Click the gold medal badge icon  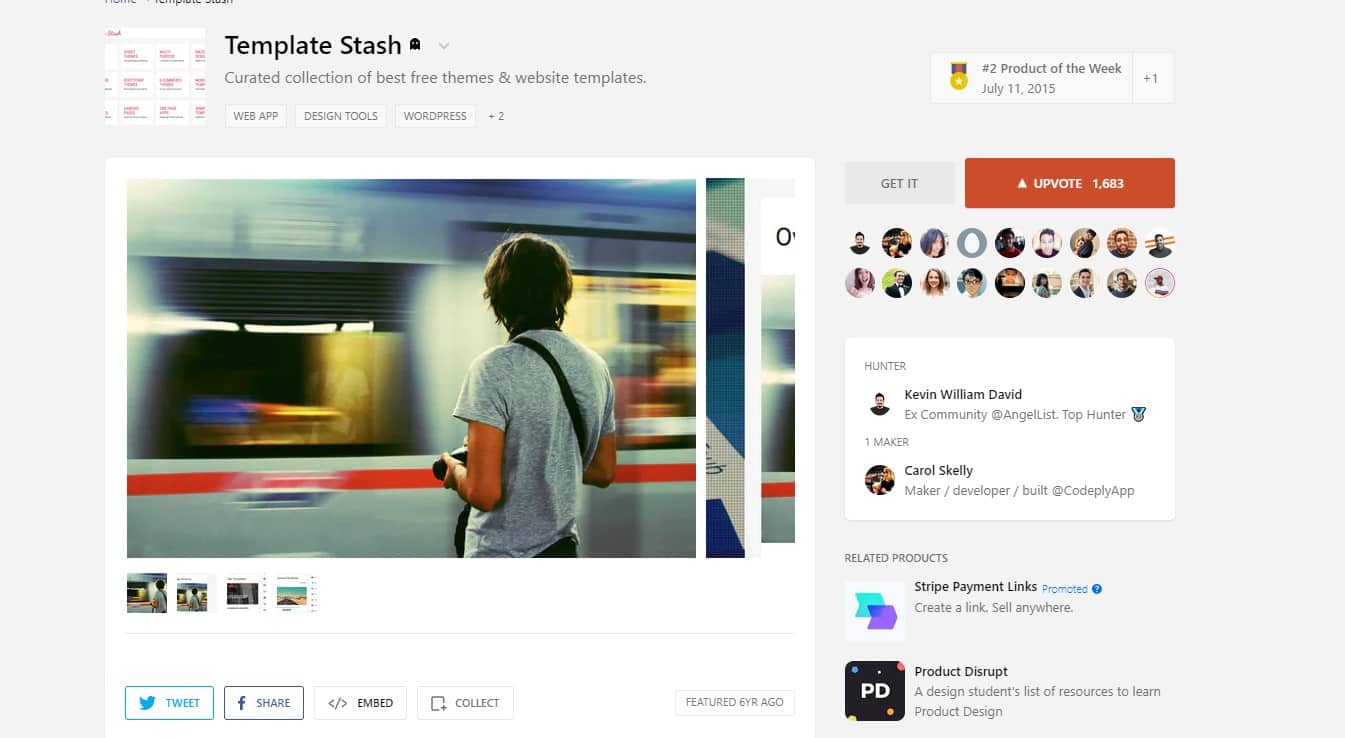(x=959, y=77)
